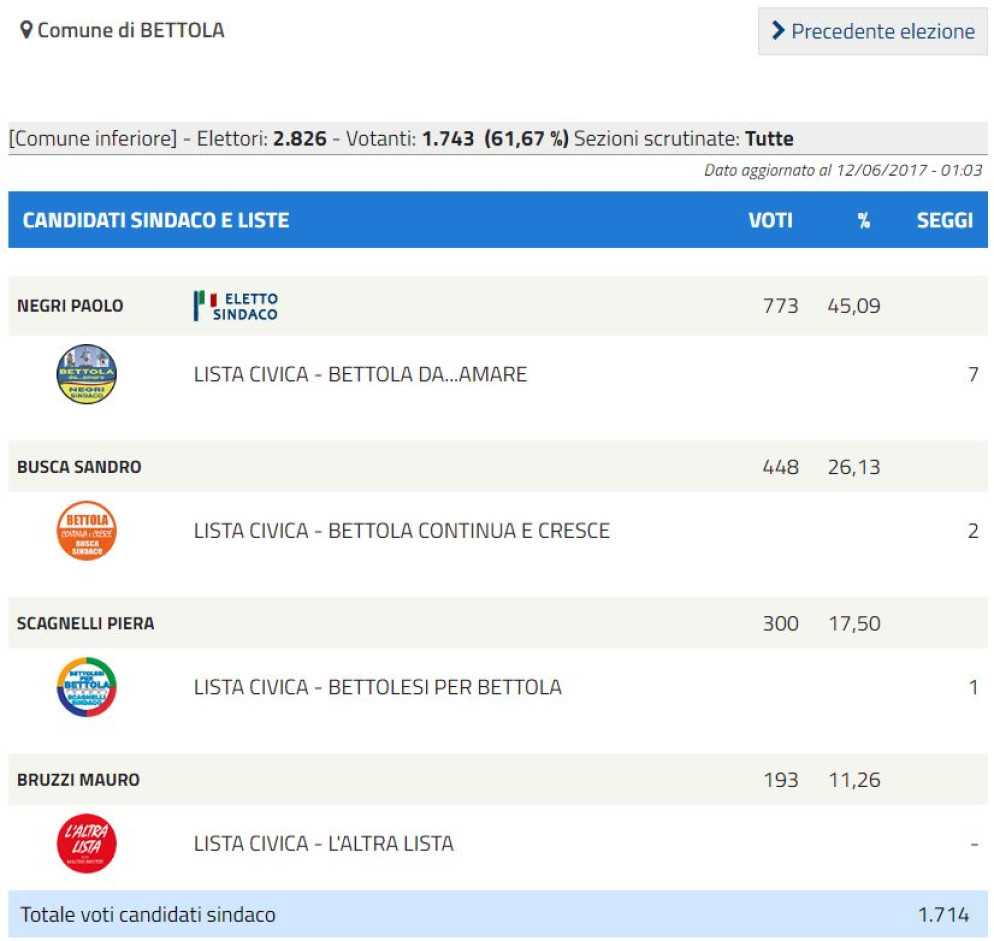
Task: Click the red L'Altra Lista logo
Action: click(x=86, y=843)
